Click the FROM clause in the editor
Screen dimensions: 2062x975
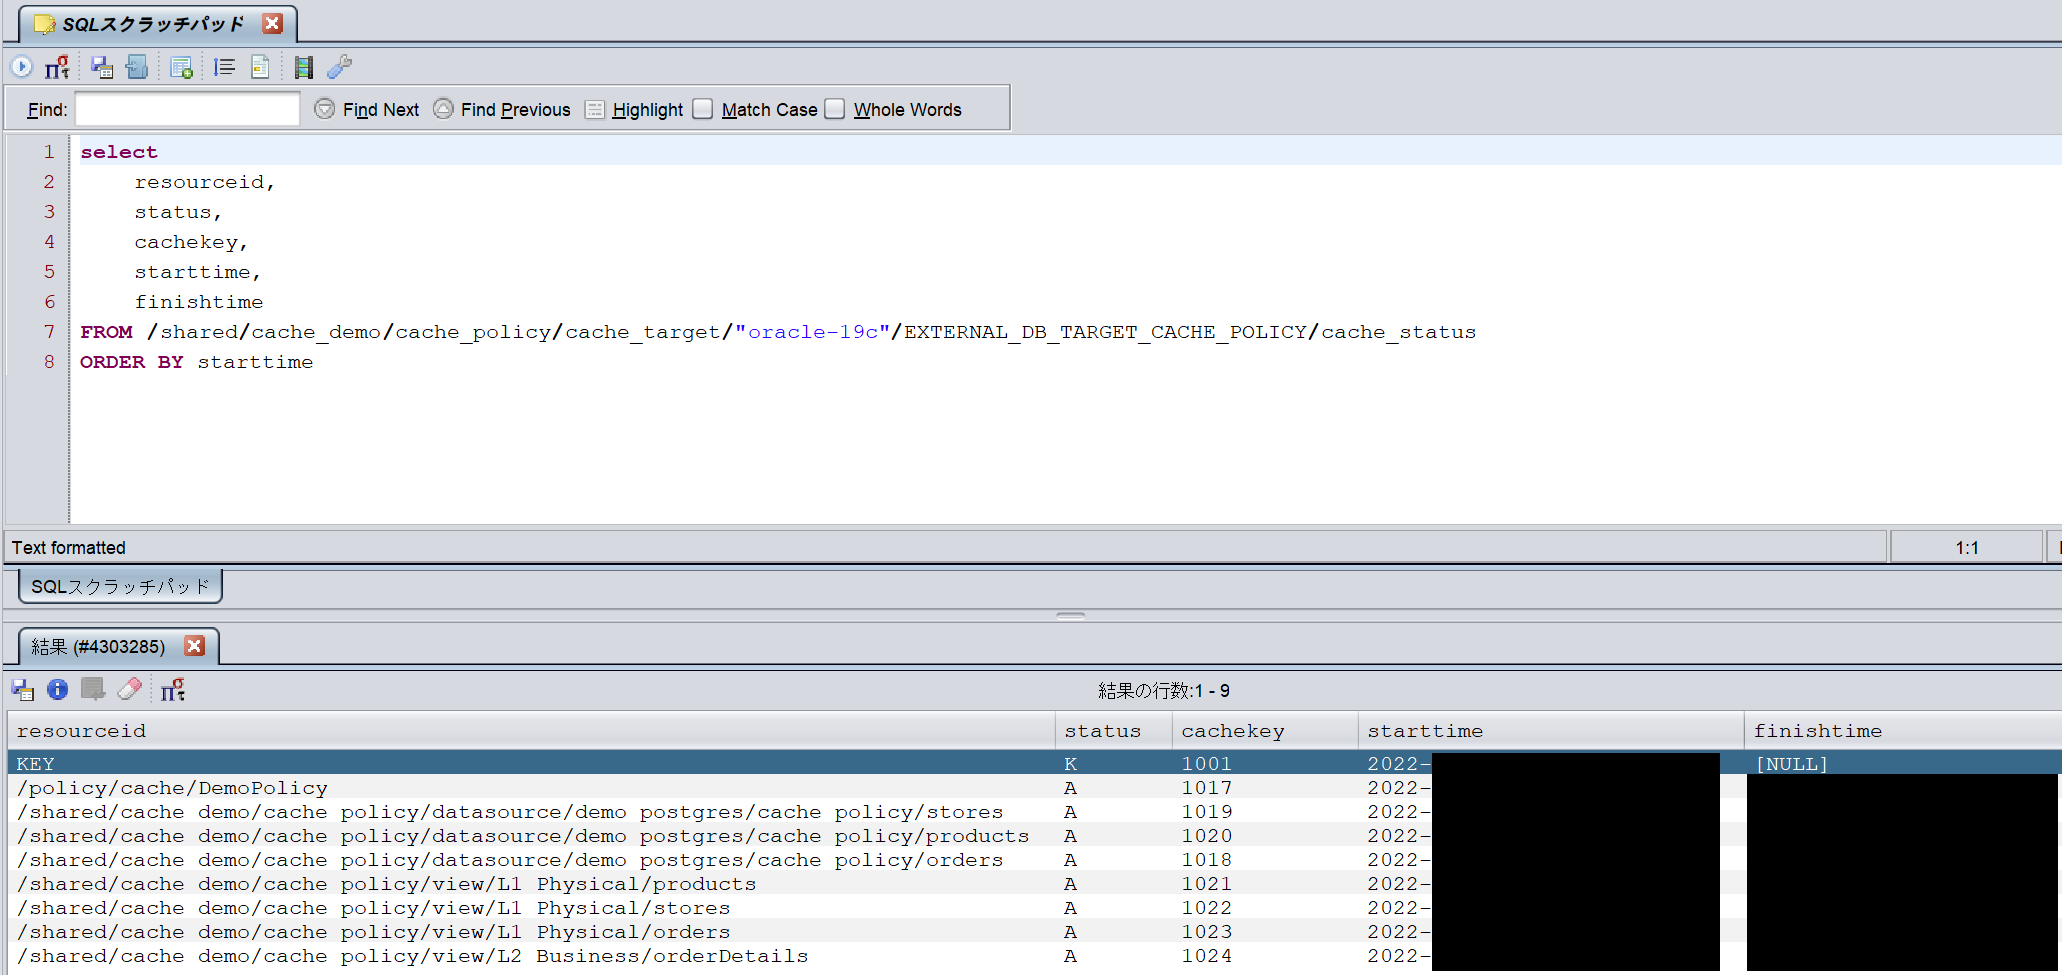pos(777,332)
